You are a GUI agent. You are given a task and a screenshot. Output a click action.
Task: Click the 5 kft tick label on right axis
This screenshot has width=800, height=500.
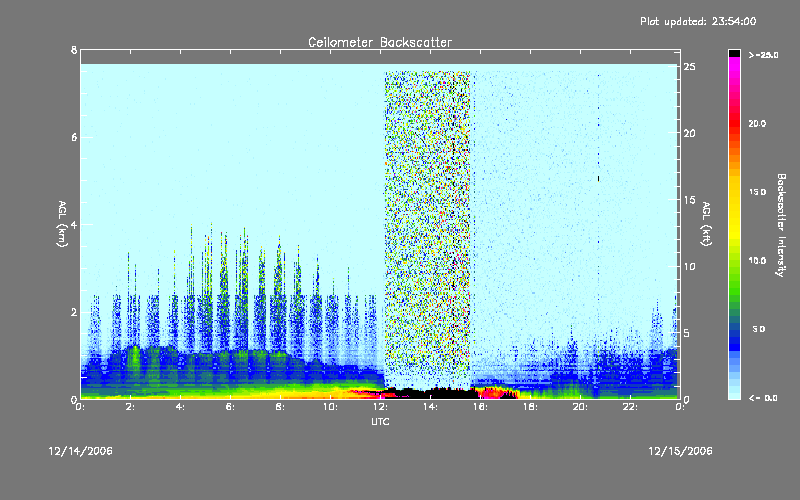pos(687,333)
